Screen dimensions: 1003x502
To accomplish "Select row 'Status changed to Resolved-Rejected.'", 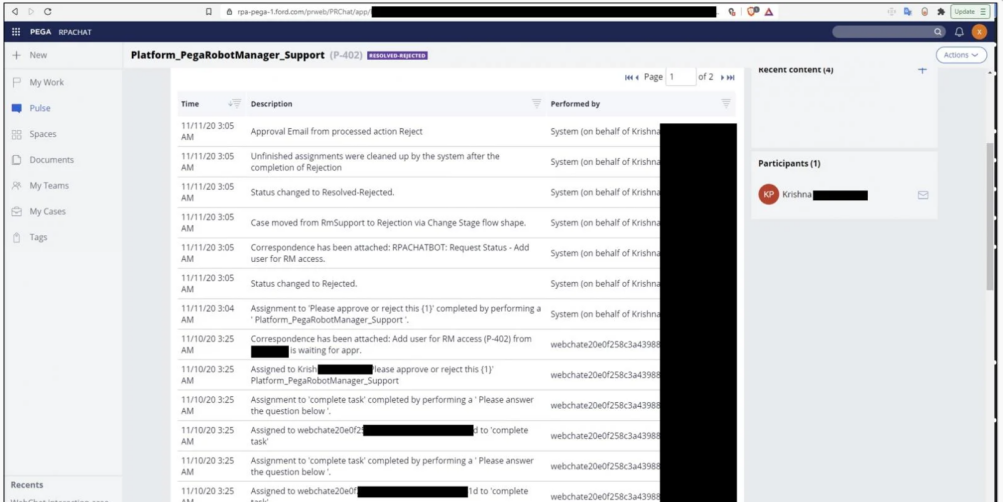I will coord(457,192).
